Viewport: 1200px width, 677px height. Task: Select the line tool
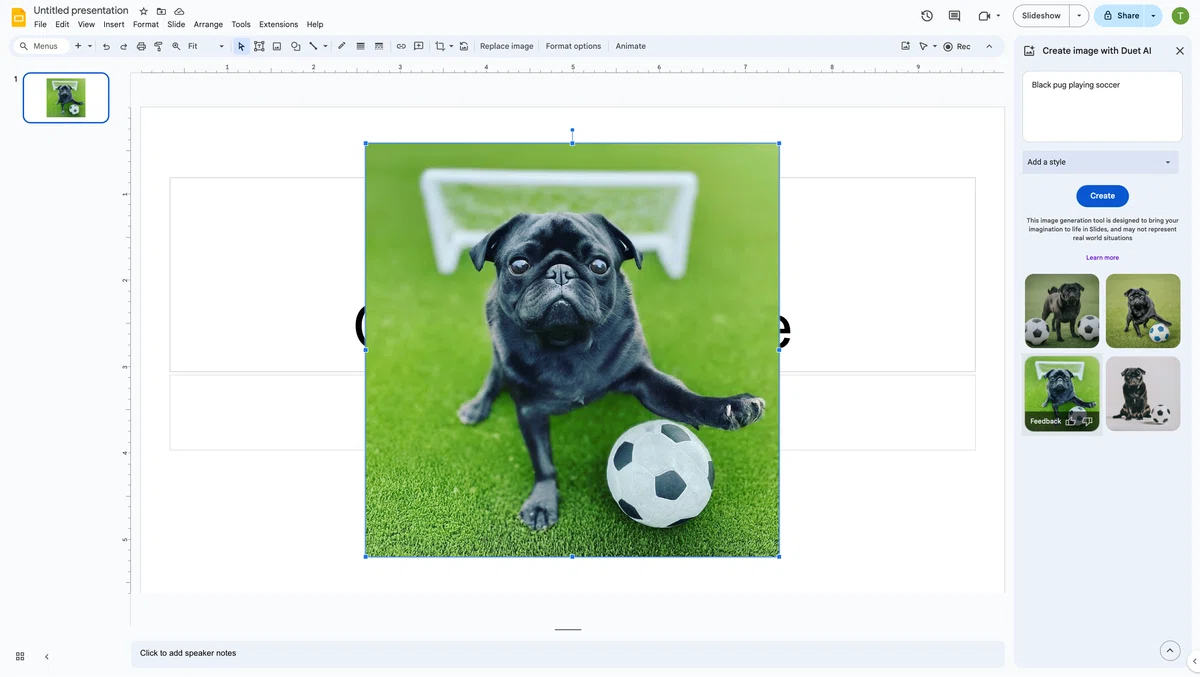(313, 46)
